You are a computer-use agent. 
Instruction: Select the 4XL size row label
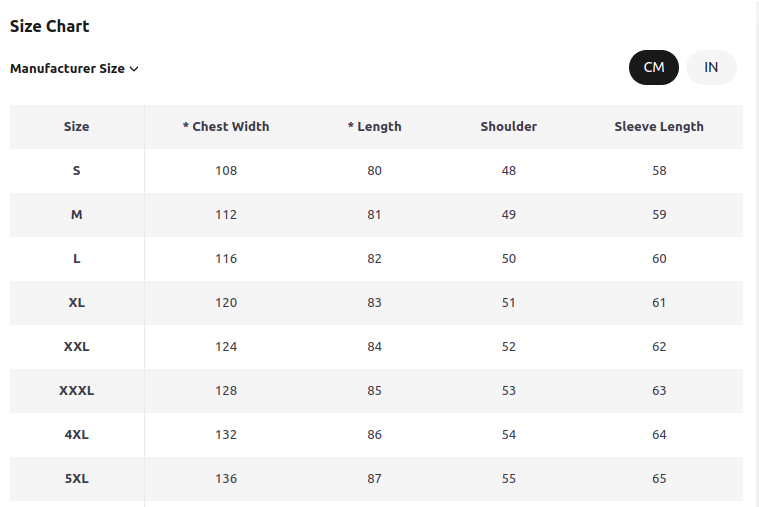(76, 435)
